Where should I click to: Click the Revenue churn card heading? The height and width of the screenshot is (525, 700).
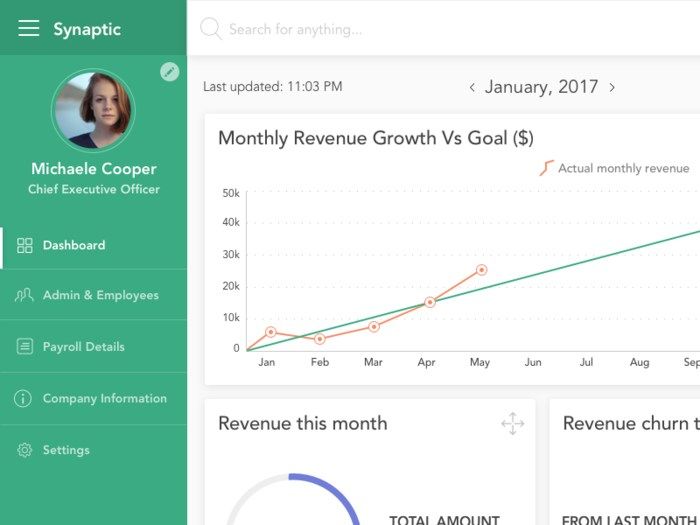[631, 423]
